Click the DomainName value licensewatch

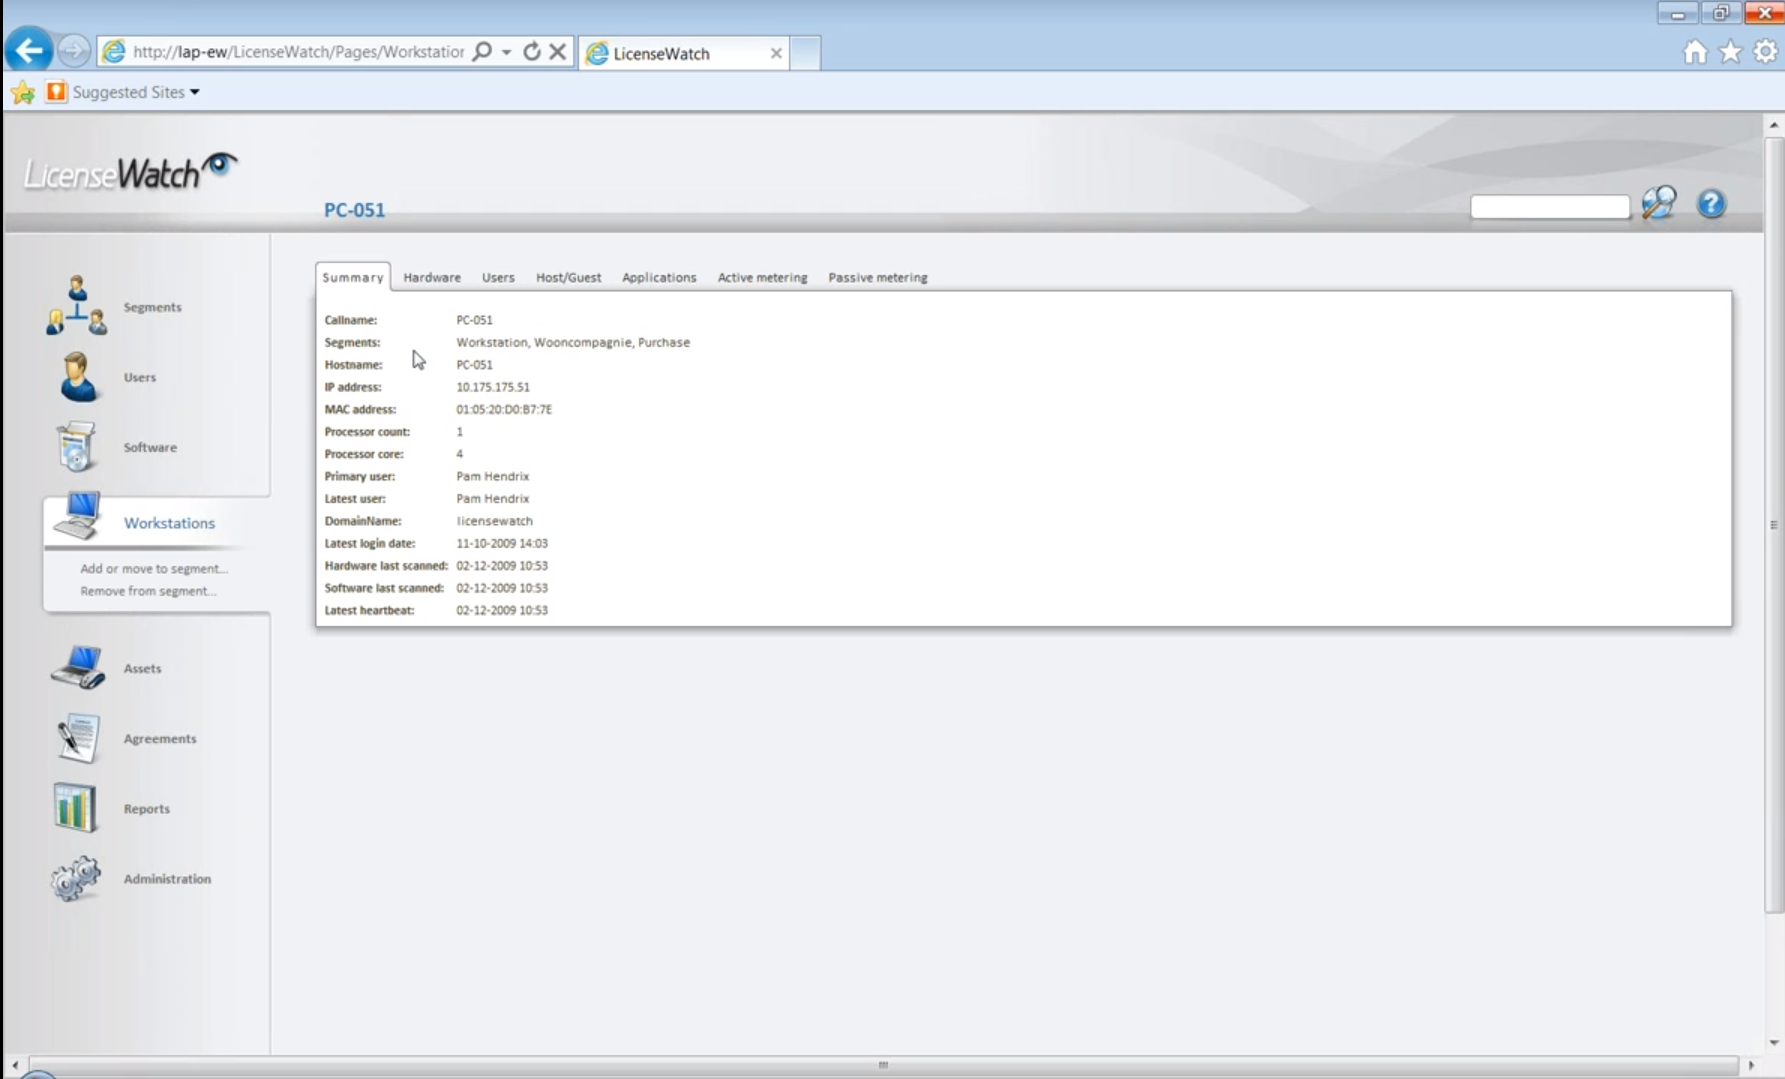point(495,521)
